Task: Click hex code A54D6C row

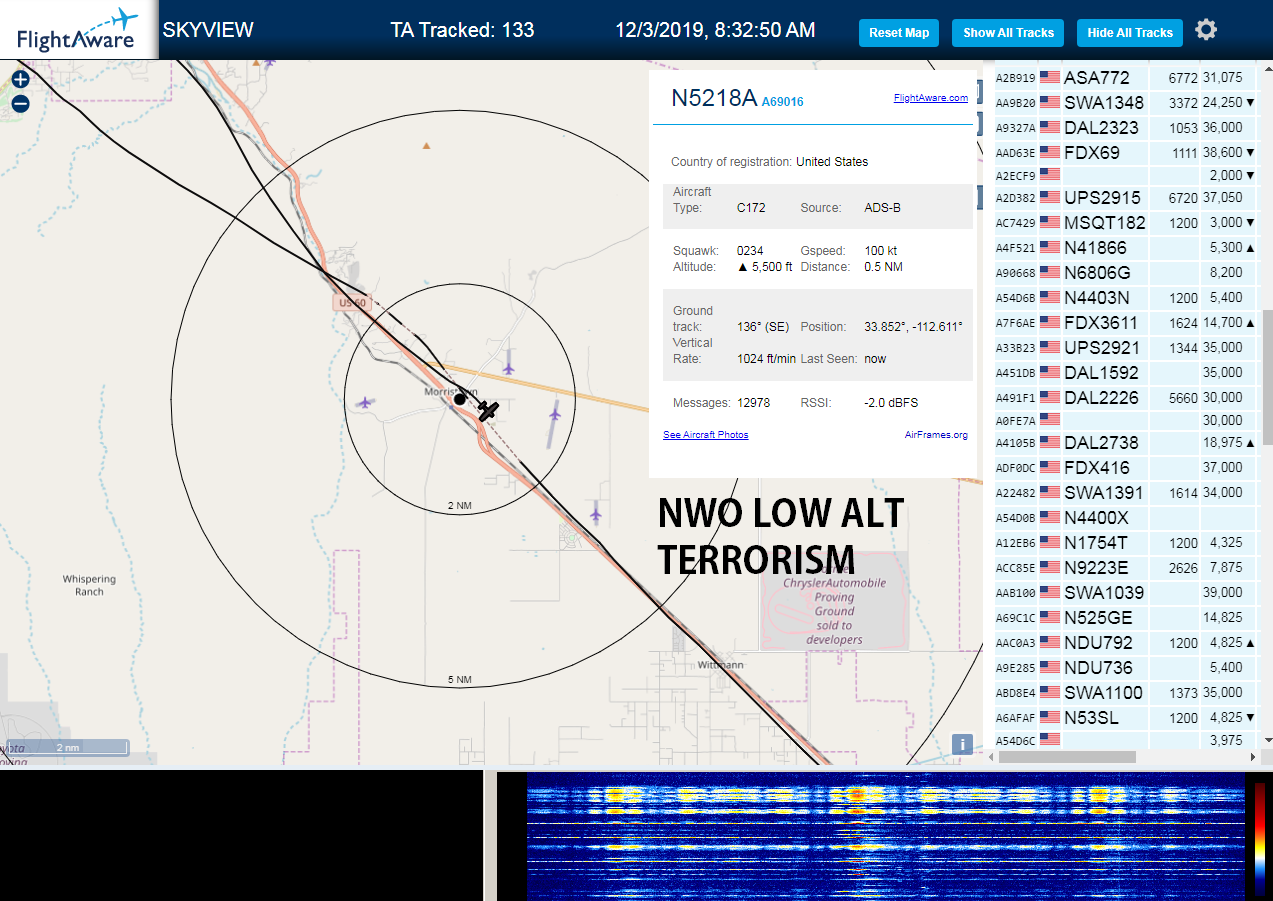Action: click(x=1126, y=740)
